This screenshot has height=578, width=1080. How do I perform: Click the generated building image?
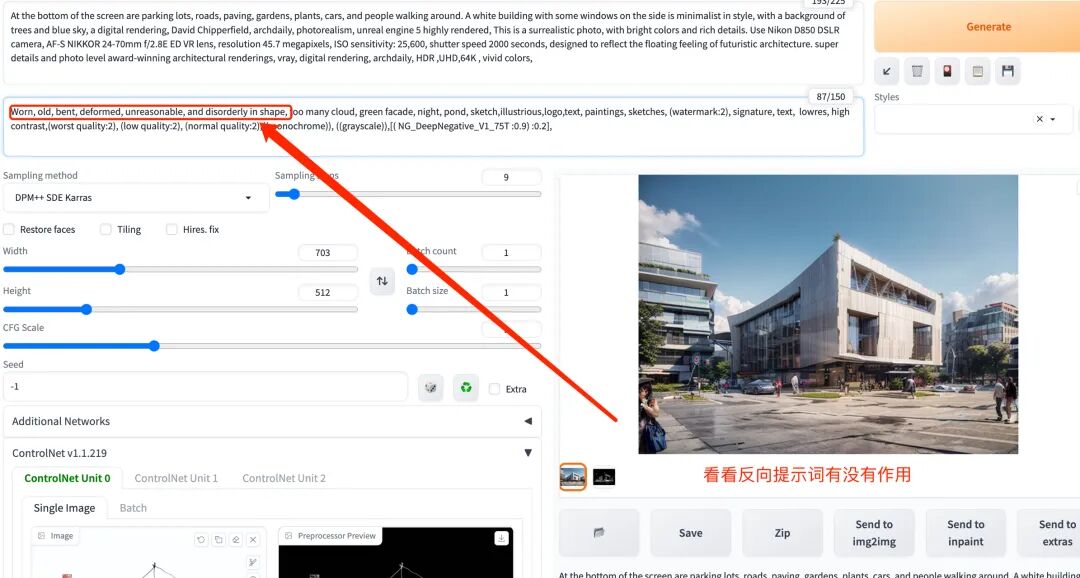click(828, 314)
